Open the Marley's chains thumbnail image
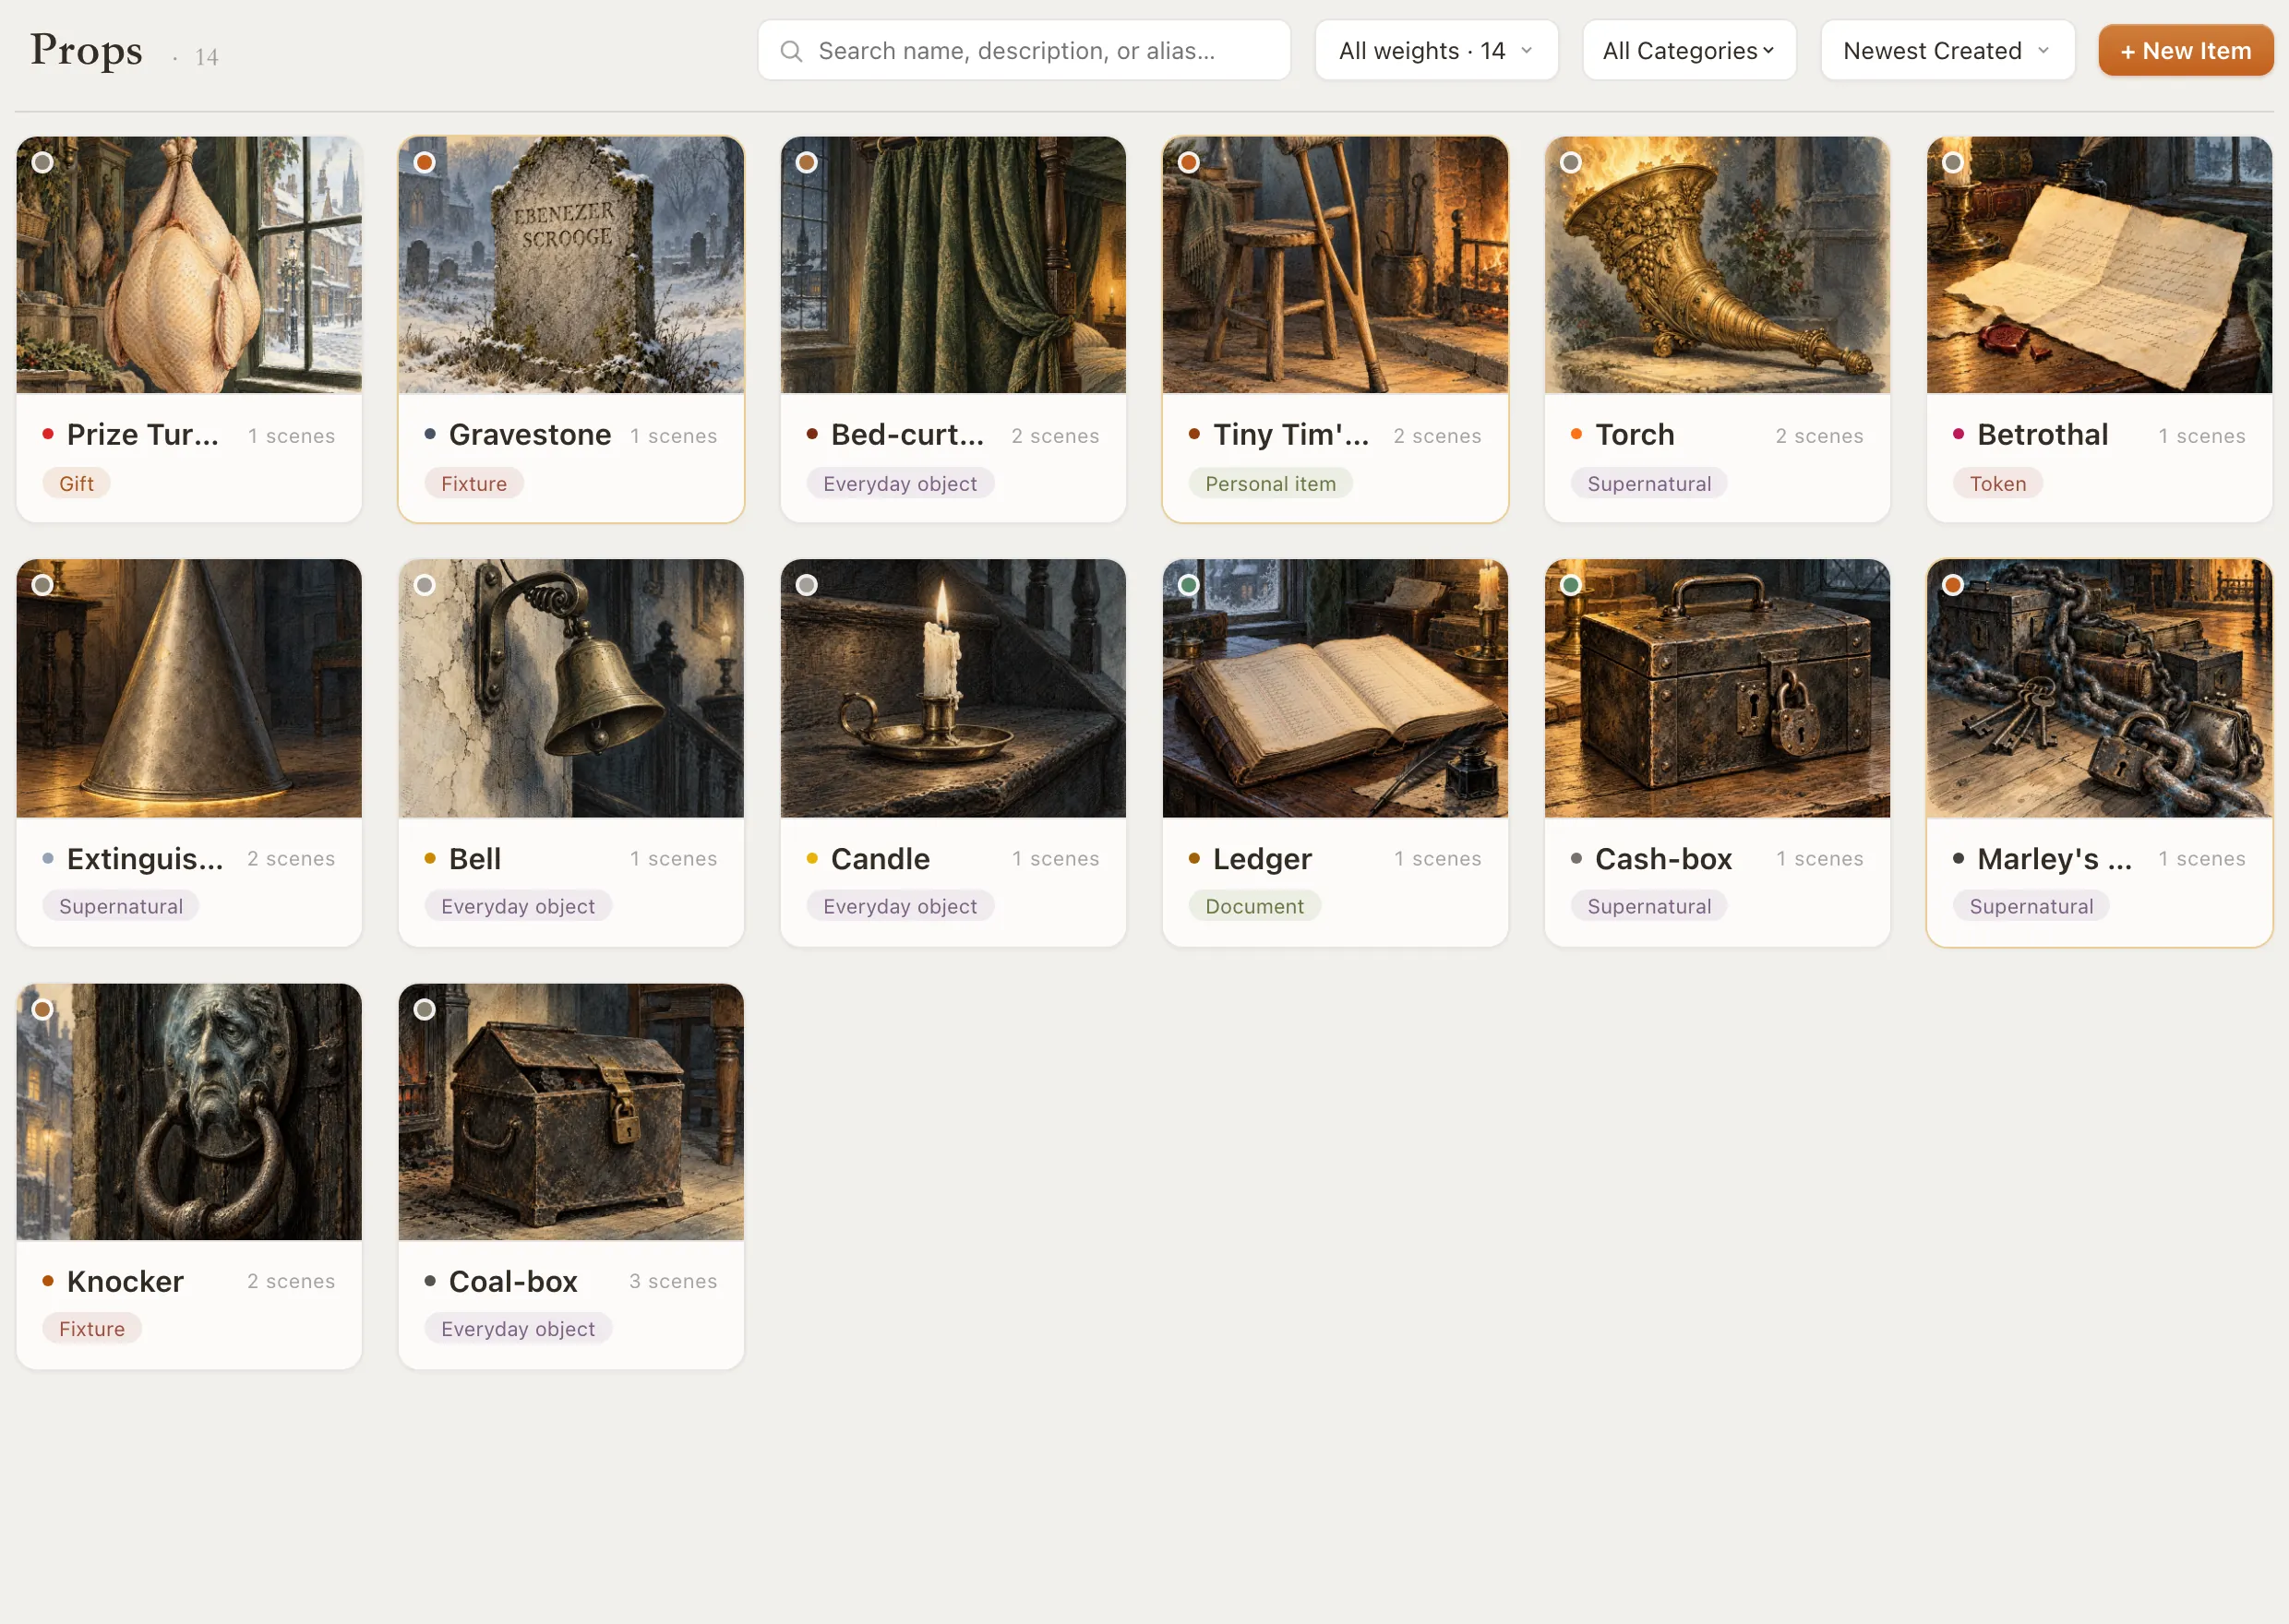 tap(2099, 688)
